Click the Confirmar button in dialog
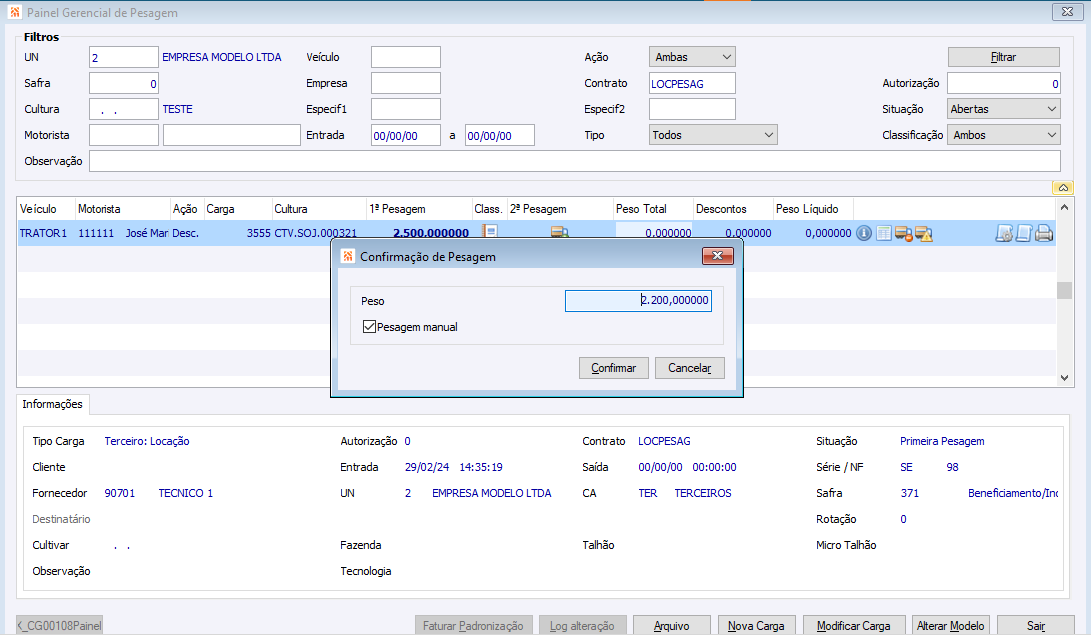 [x=614, y=368]
